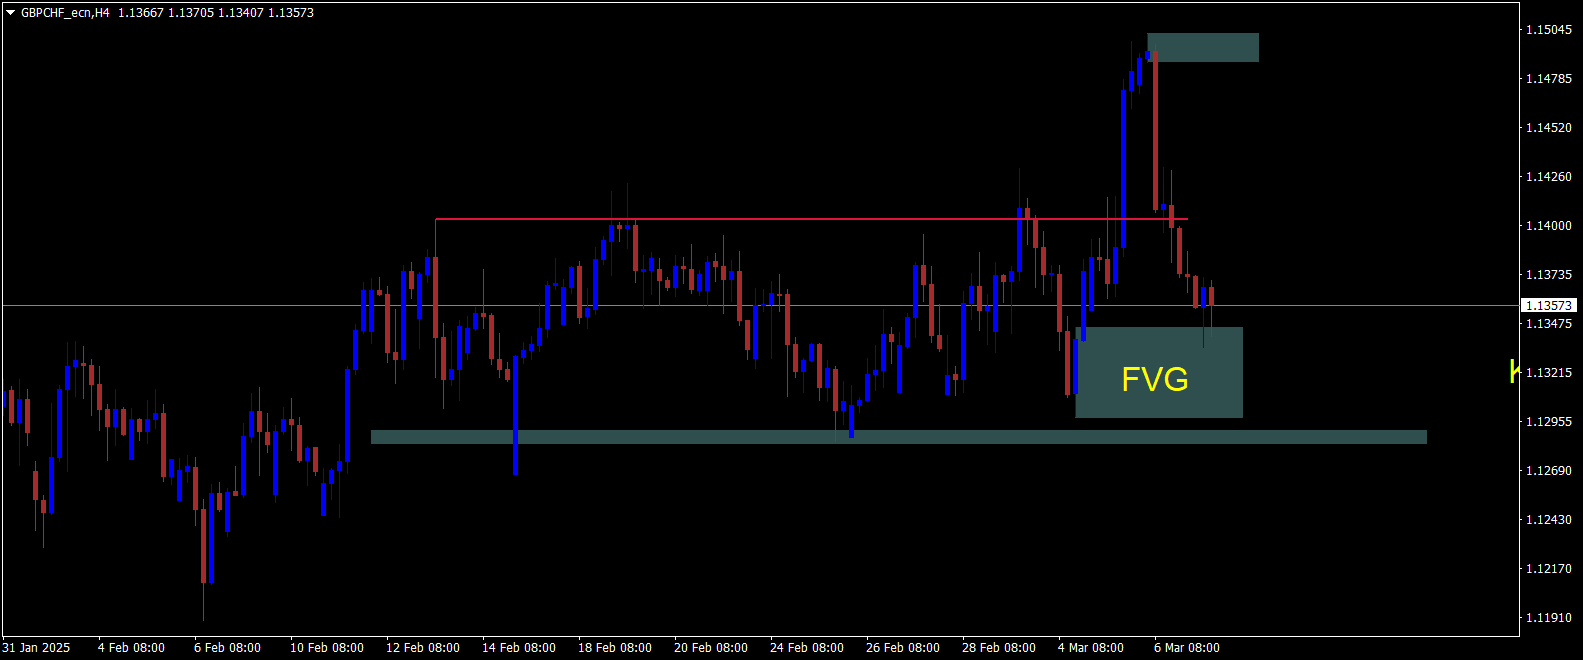This screenshot has width=1583, height=660.
Task: Click the 1.12170 price scale label
Action: pos(1548,569)
